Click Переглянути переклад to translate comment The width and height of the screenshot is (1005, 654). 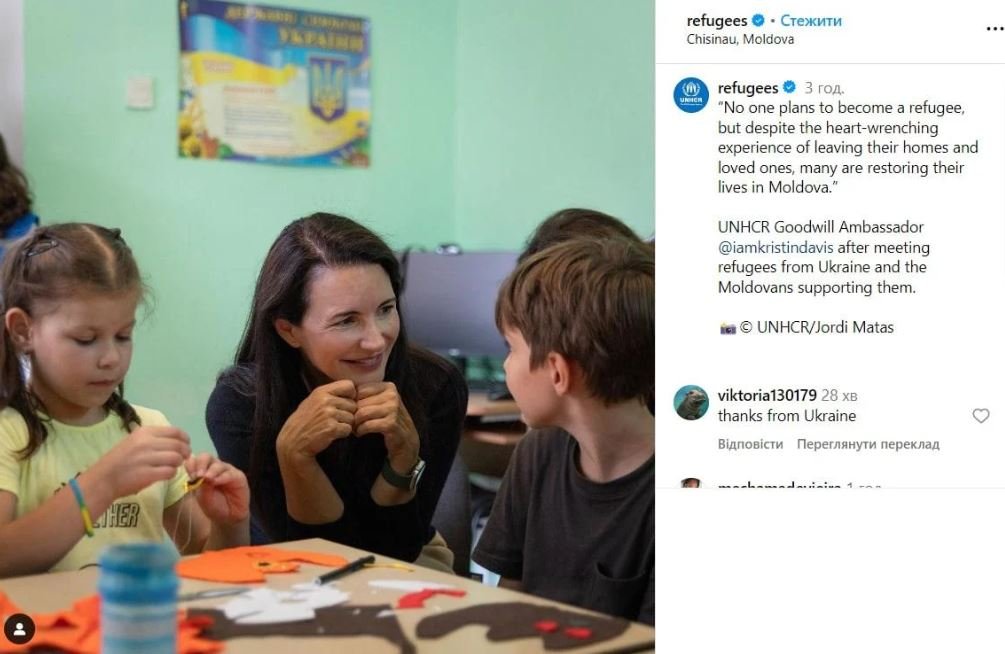(x=868, y=444)
